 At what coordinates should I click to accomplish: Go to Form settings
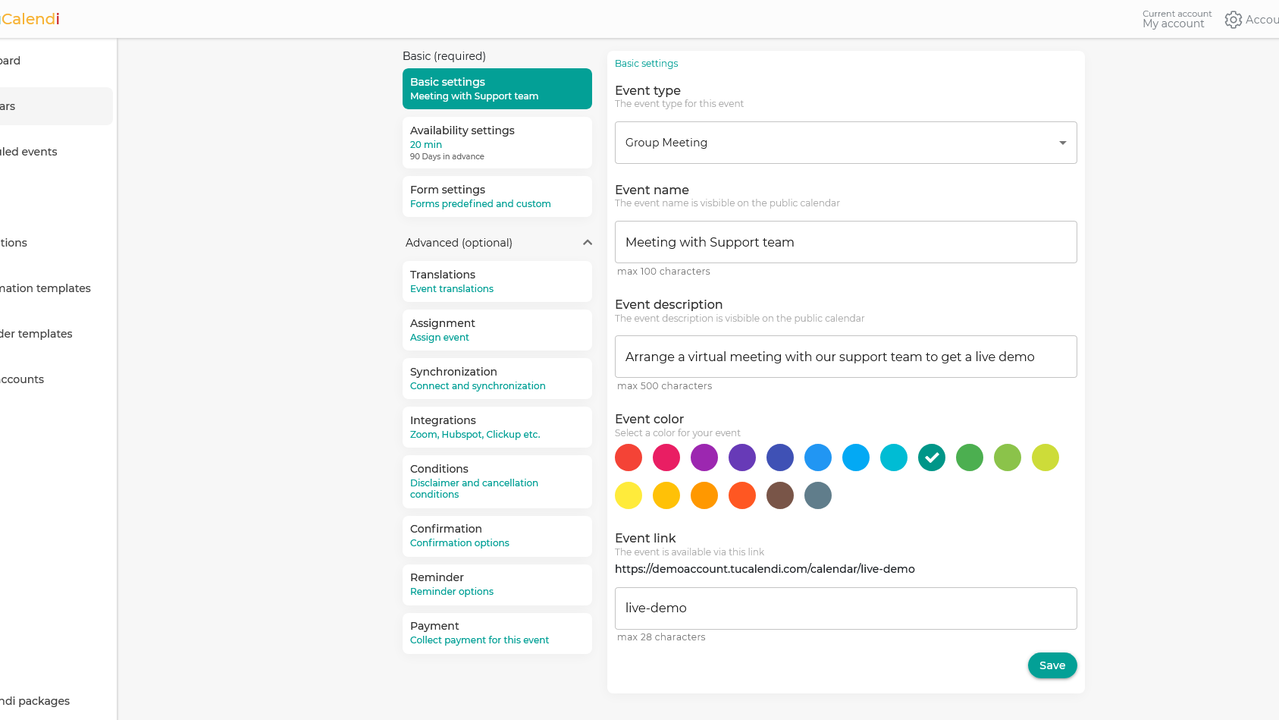pyautogui.click(x=497, y=196)
